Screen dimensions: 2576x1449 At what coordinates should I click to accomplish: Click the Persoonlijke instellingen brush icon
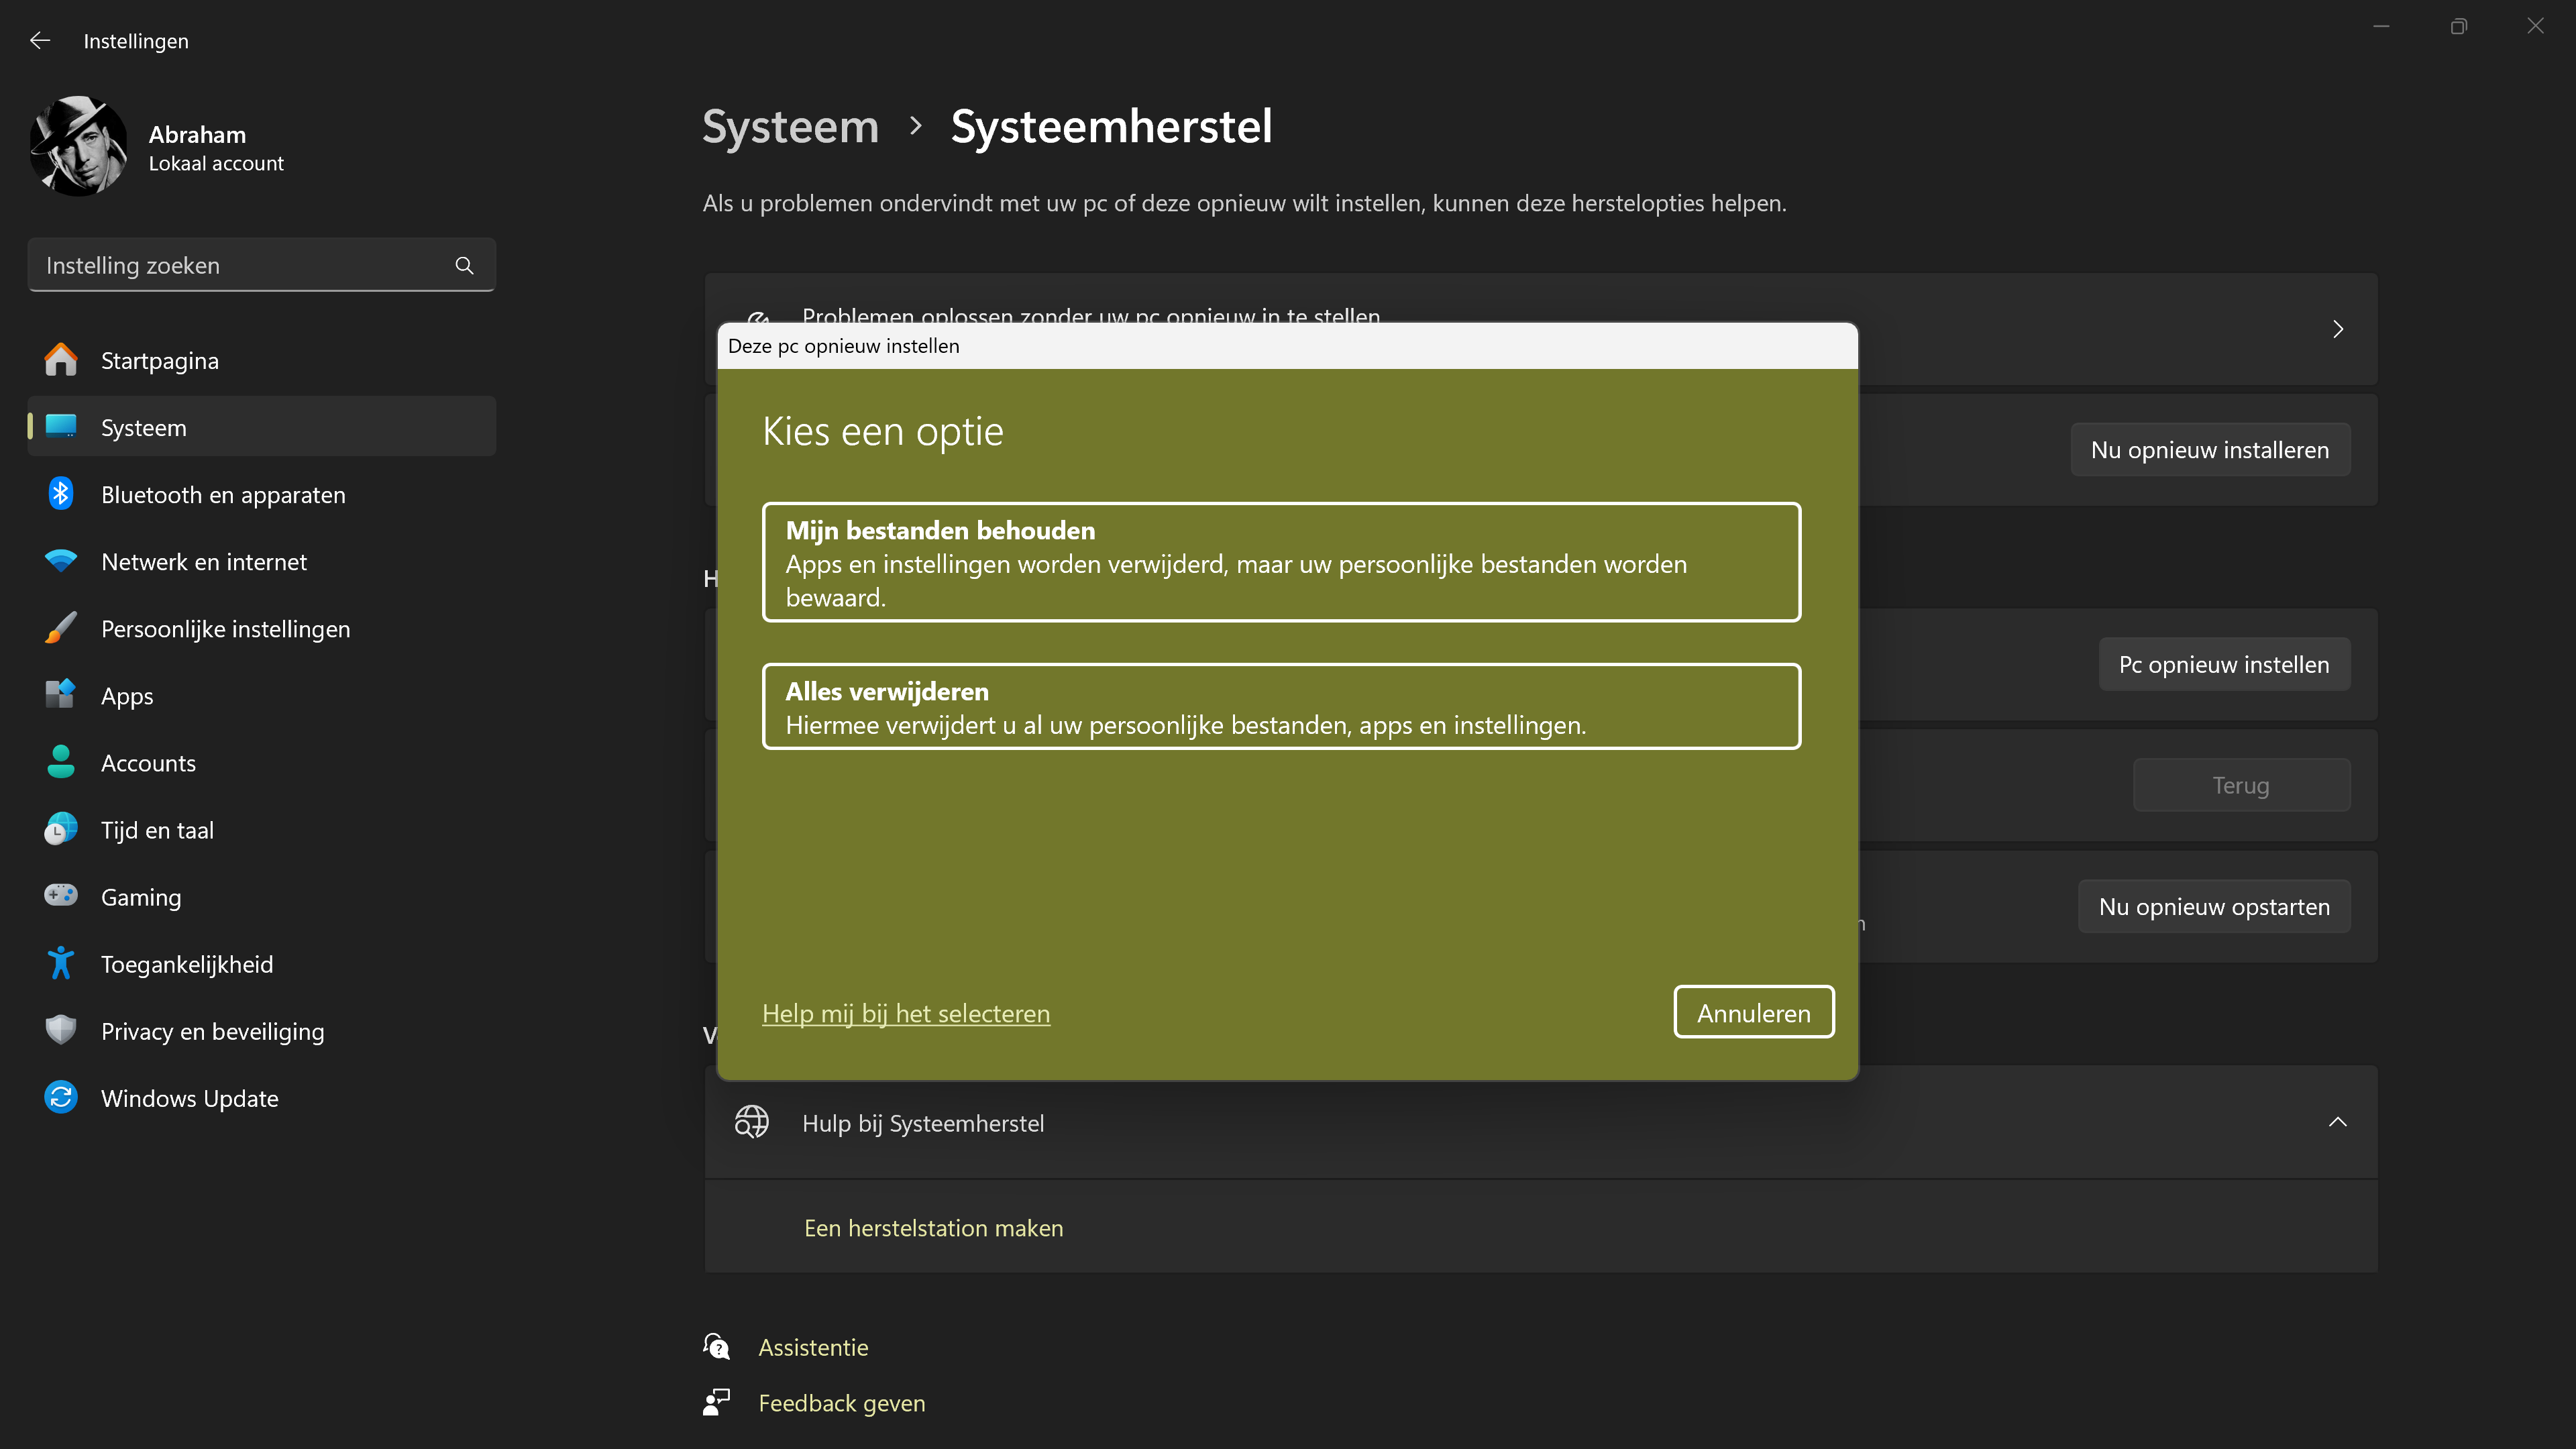pyautogui.click(x=60, y=628)
